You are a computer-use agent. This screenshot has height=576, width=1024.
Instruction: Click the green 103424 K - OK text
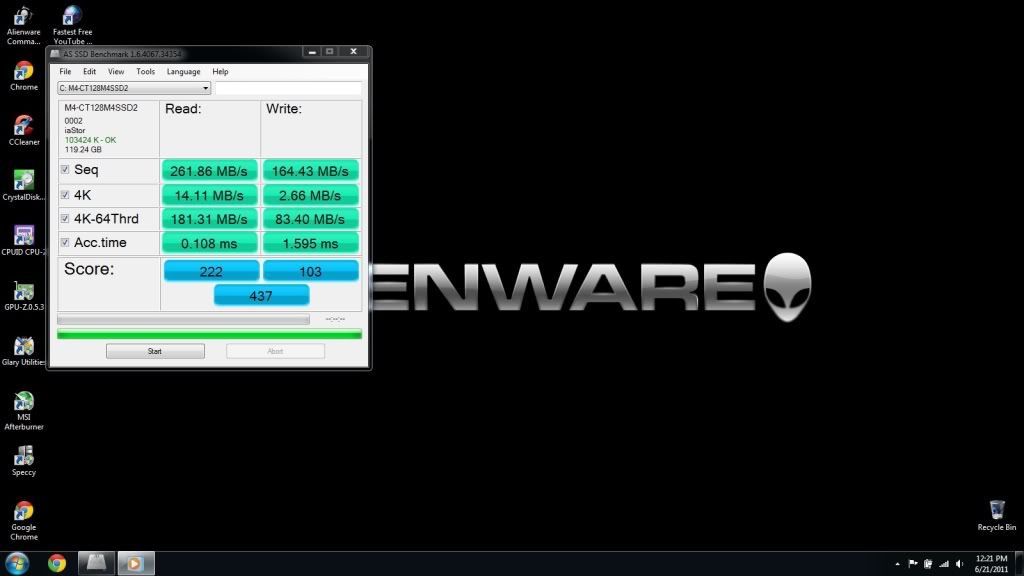90,140
